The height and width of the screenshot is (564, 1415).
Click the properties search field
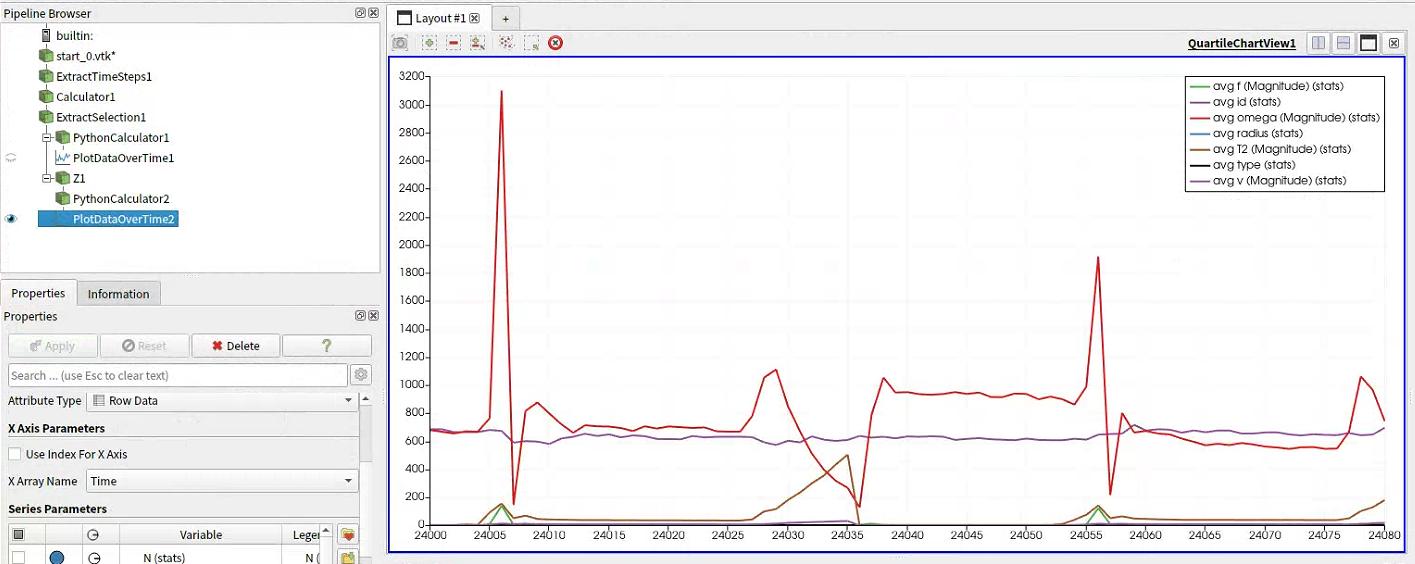coord(177,375)
